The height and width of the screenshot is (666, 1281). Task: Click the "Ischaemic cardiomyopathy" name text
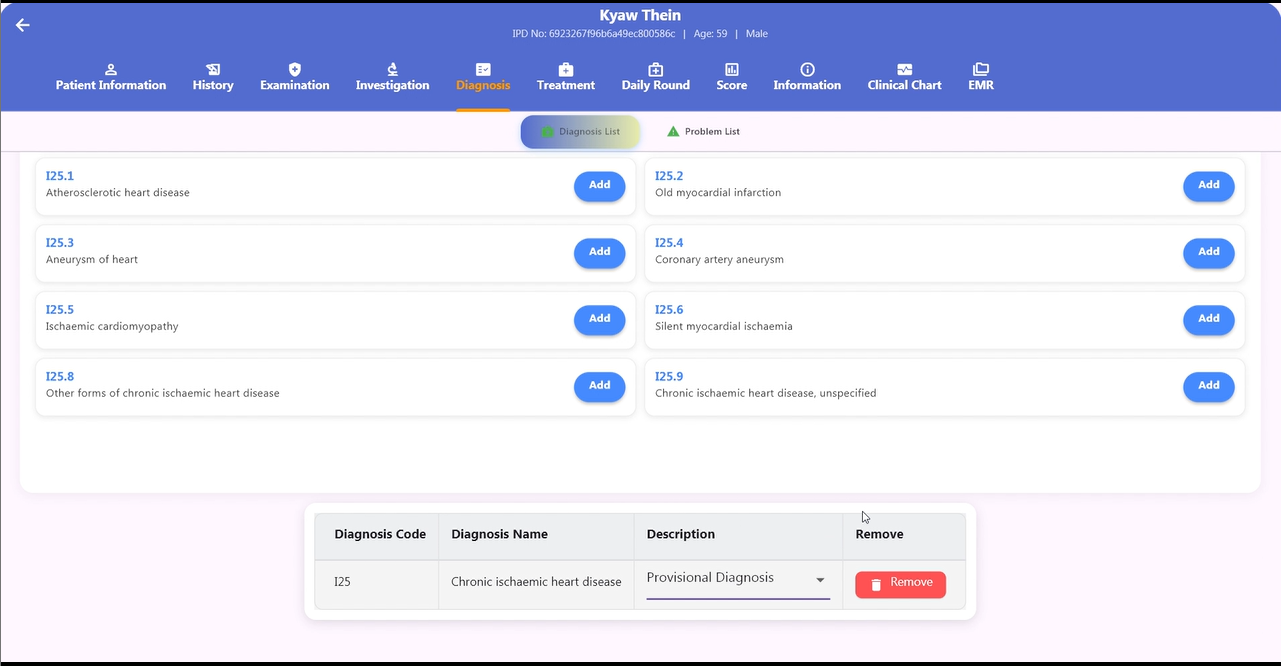coord(112,327)
